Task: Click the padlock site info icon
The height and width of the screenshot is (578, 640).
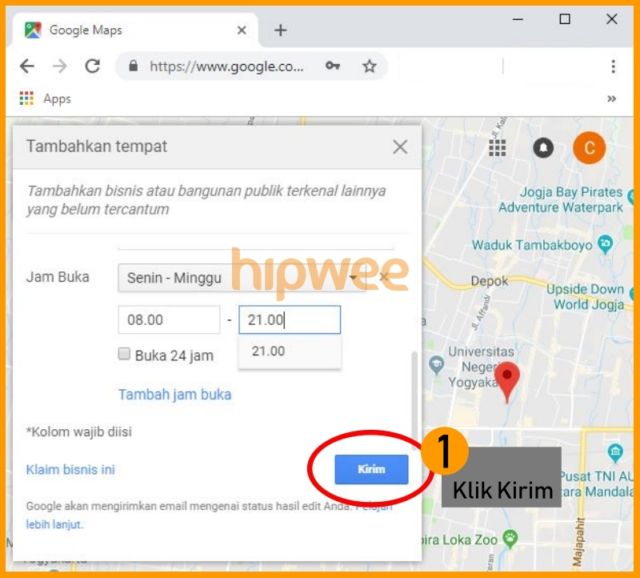Action: 133,66
